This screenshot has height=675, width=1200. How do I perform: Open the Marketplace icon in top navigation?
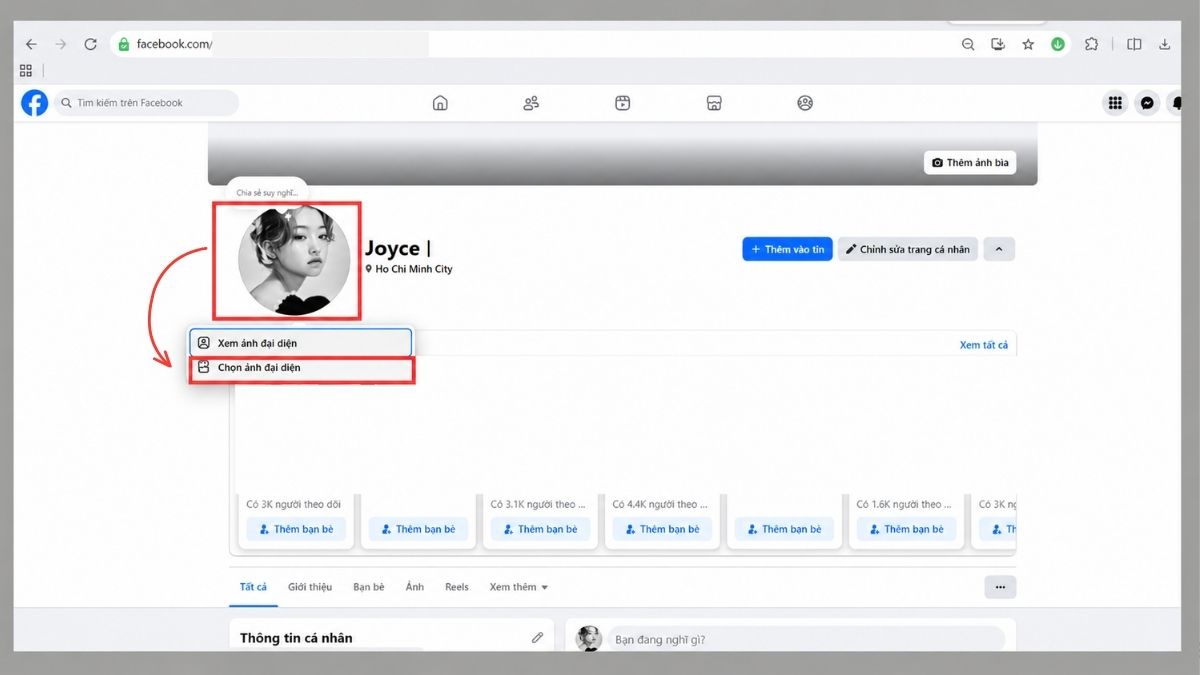click(714, 103)
